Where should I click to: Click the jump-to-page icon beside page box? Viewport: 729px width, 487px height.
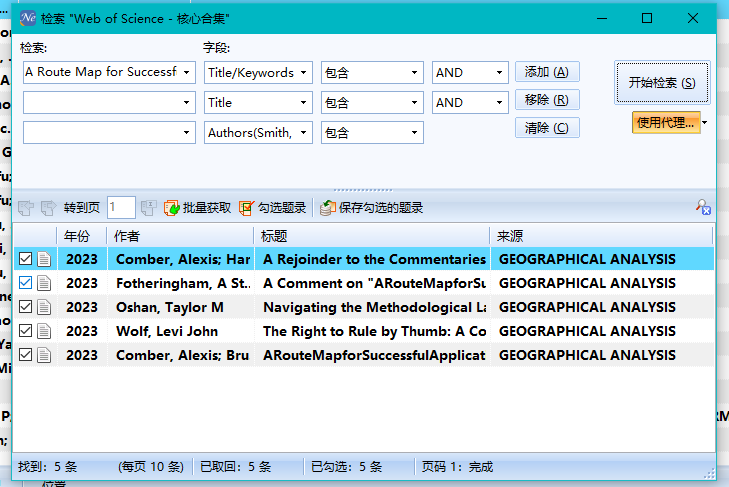coord(148,207)
